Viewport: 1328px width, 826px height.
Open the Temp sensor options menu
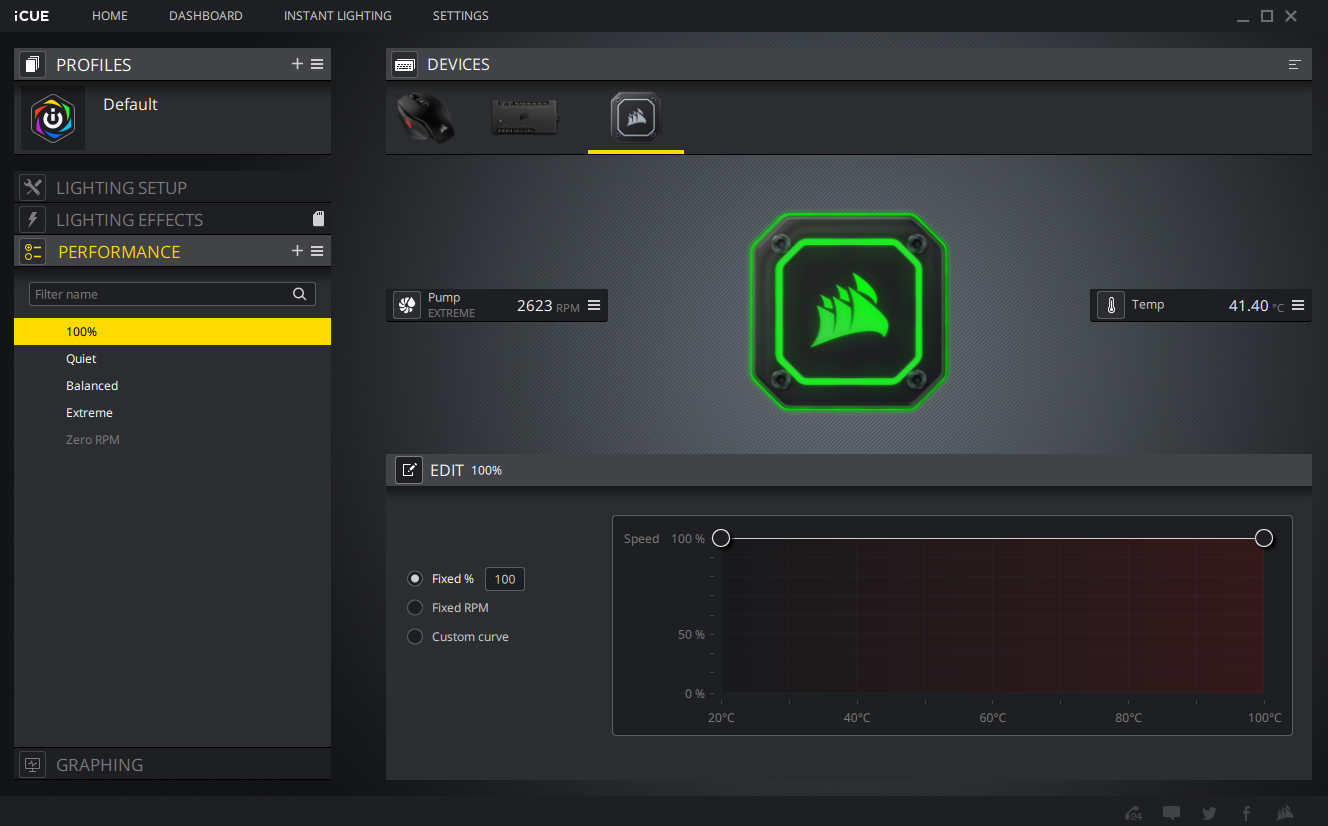(1298, 305)
